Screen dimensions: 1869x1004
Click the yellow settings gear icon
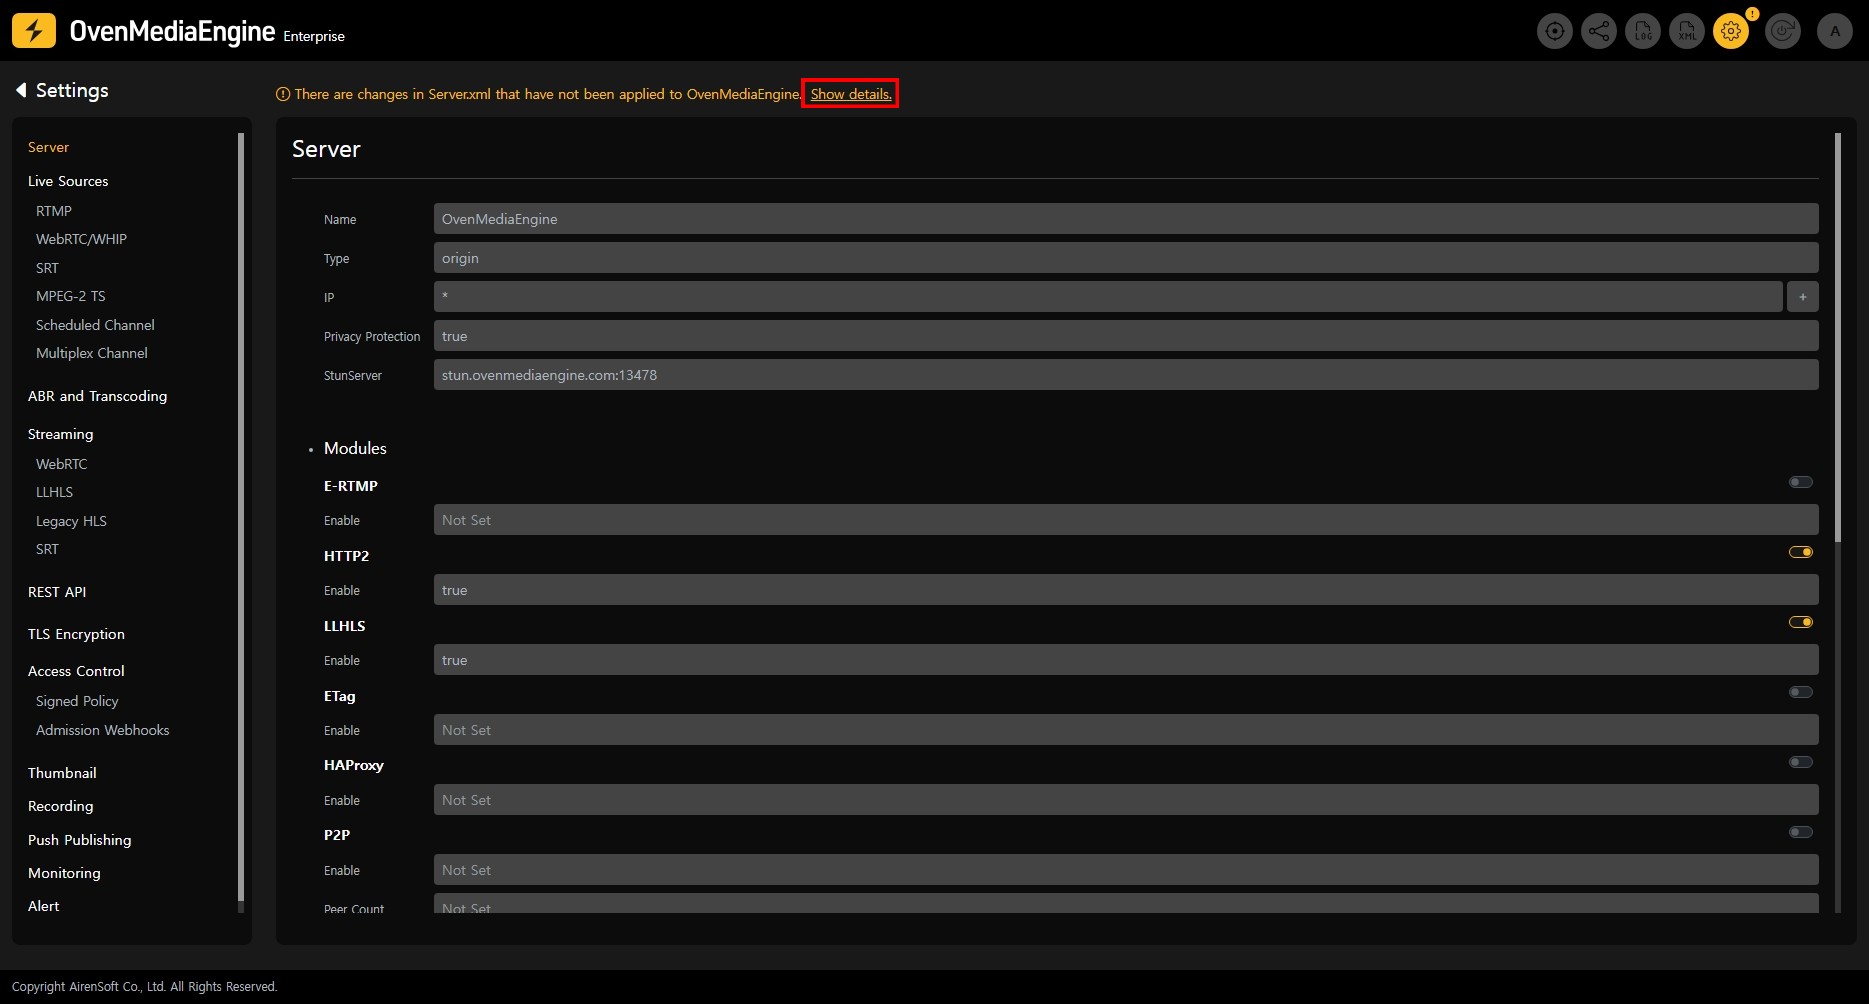coord(1731,32)
